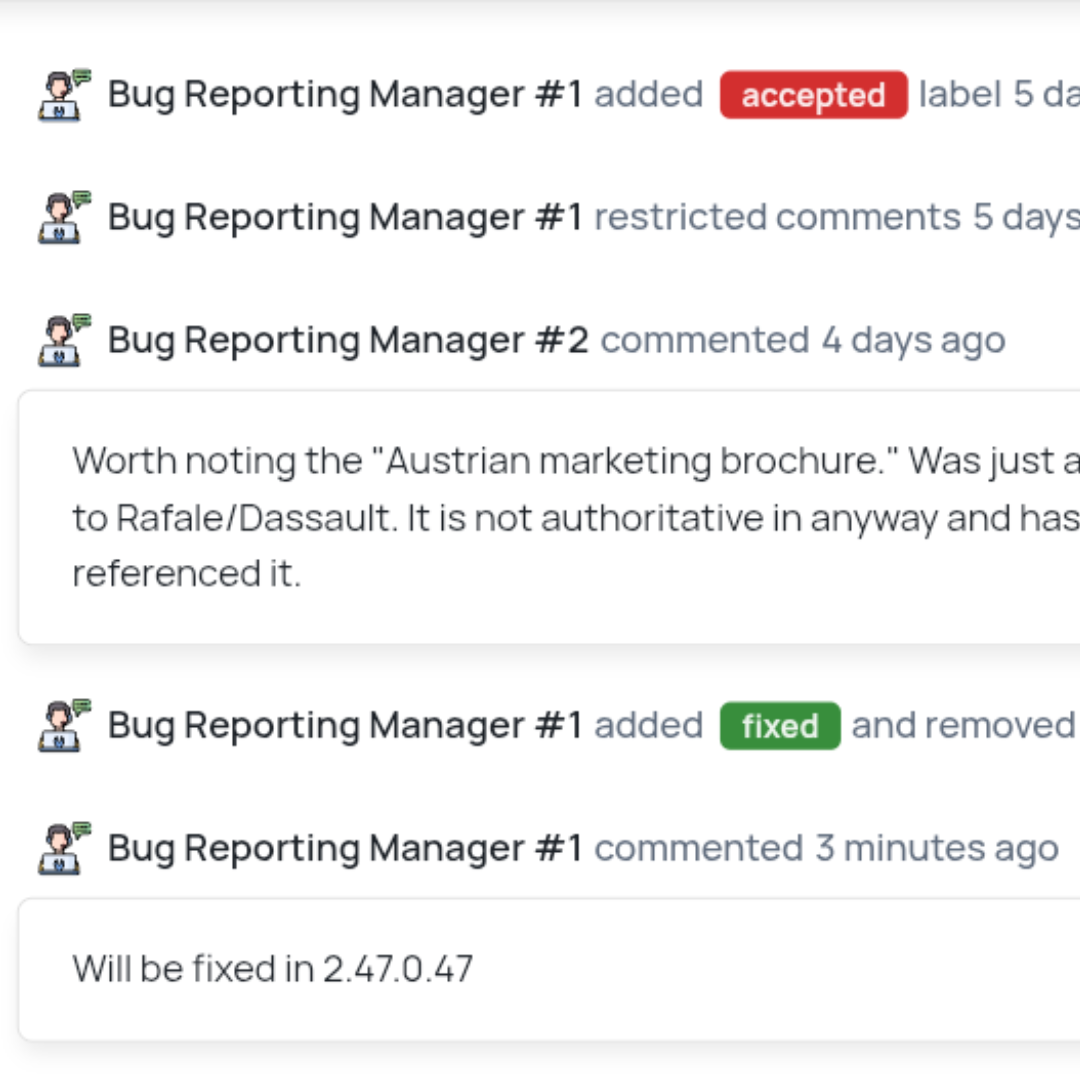Open Bug Reporting Manager #1 name on restricted comments event
The width and height of the screenshot is (1080, 1080).
pos(344,217)
